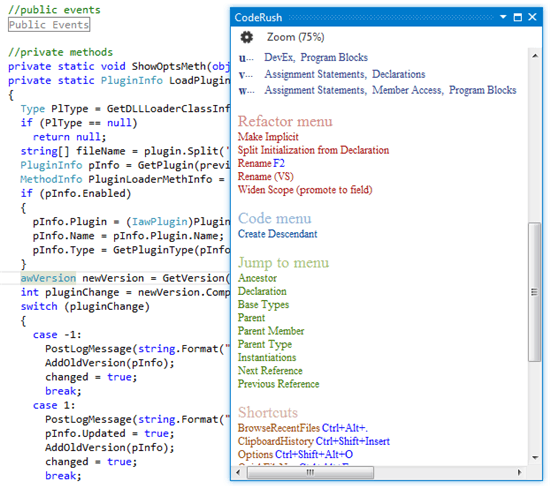Click horizontal scrollbar right arrow in CodeRush

(x=520, y=473)
